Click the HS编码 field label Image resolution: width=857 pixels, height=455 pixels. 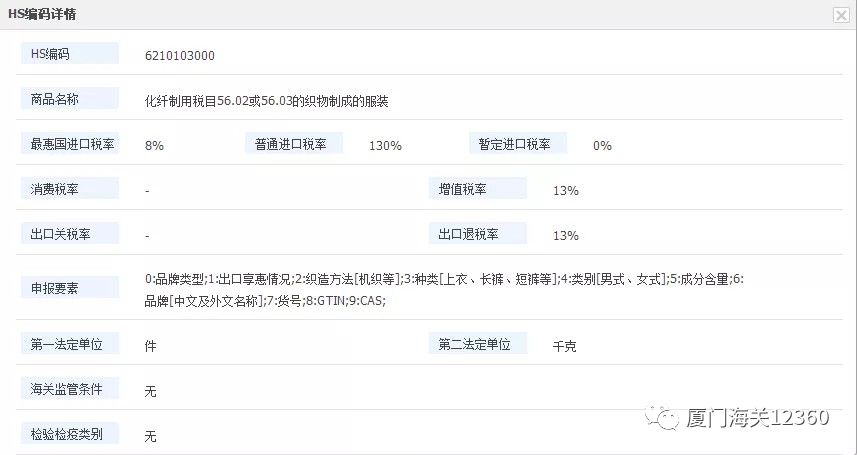(69, 53)
